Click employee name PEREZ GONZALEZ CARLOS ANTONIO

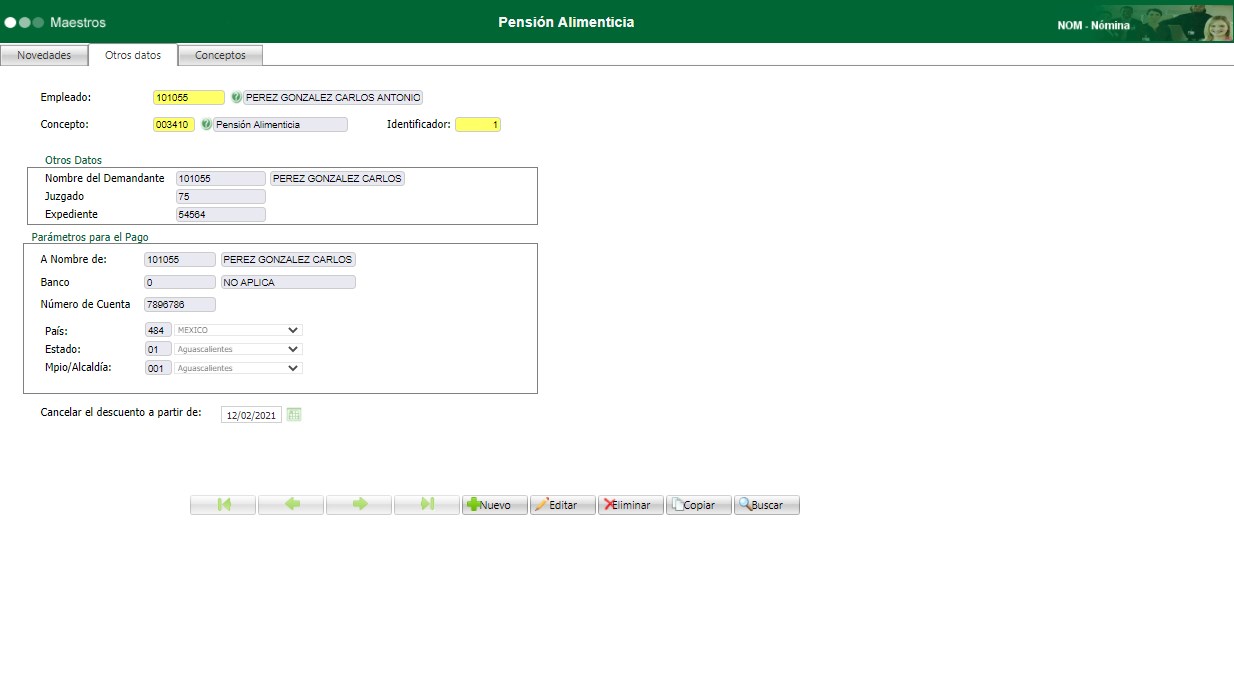point(334,98)
